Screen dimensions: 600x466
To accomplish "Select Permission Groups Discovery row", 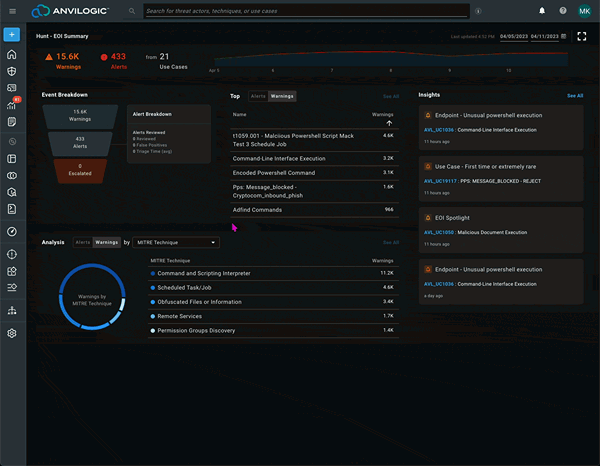I will [x=274, y=331].
